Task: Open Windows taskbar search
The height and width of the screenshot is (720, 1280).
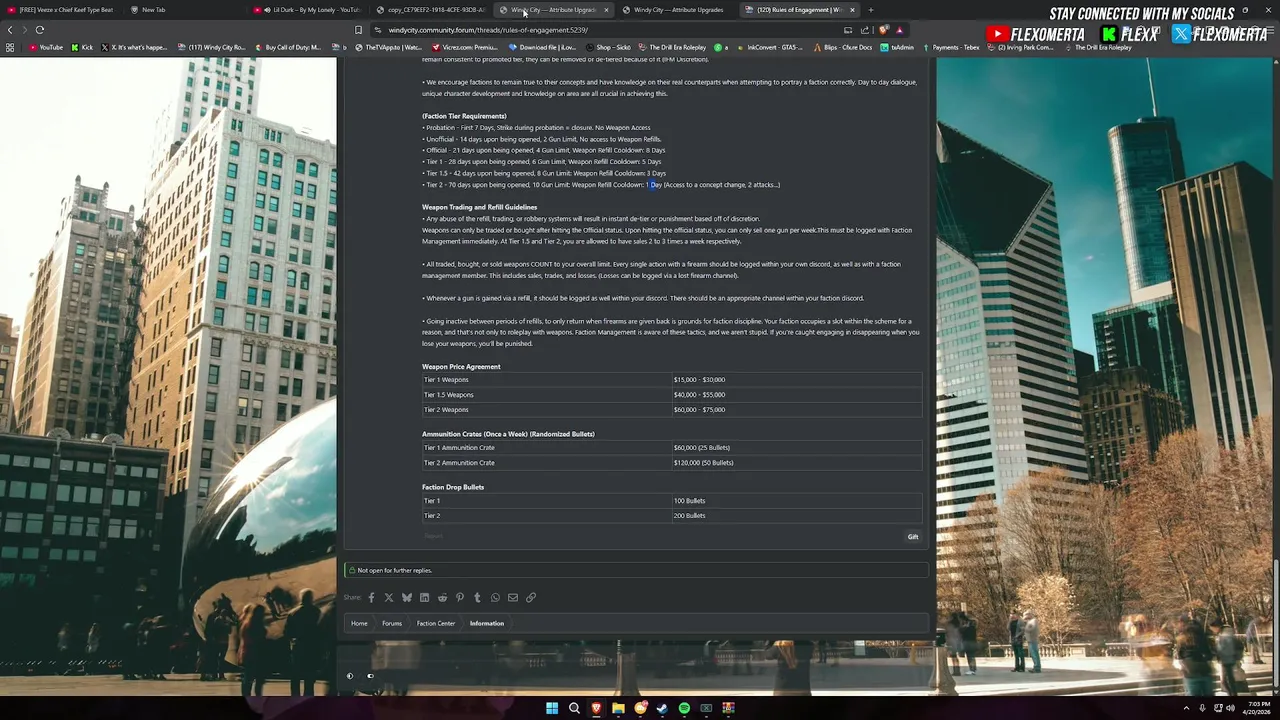Action: (574, 708)
